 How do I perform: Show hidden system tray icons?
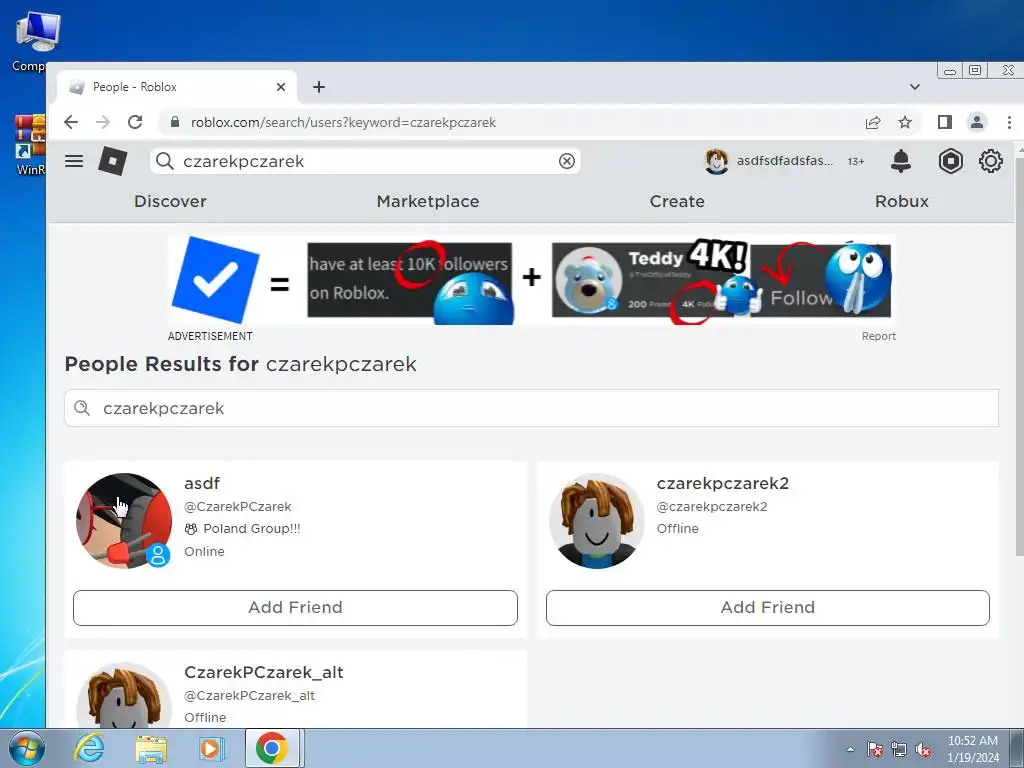point(850,749)
